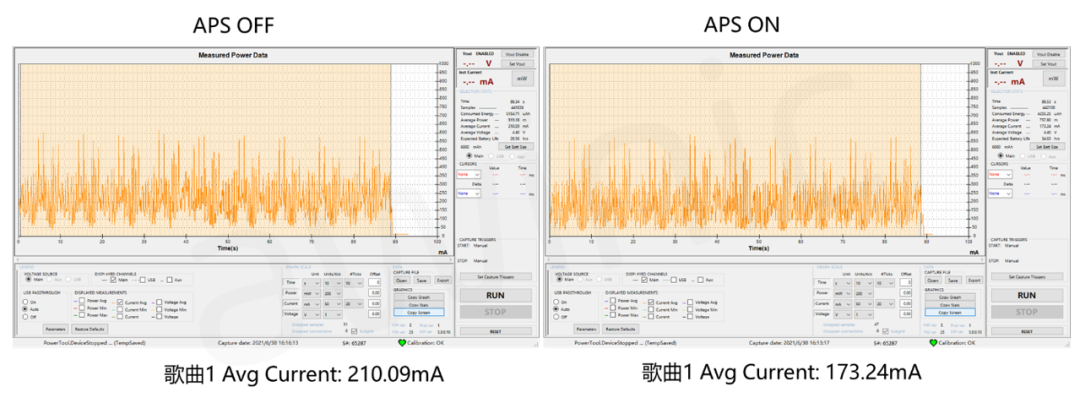The width and height of the screenshot is (1080, 403).
Task: Click Set Capture Triggers in APS ON window
Action: tap(1027, 276)
